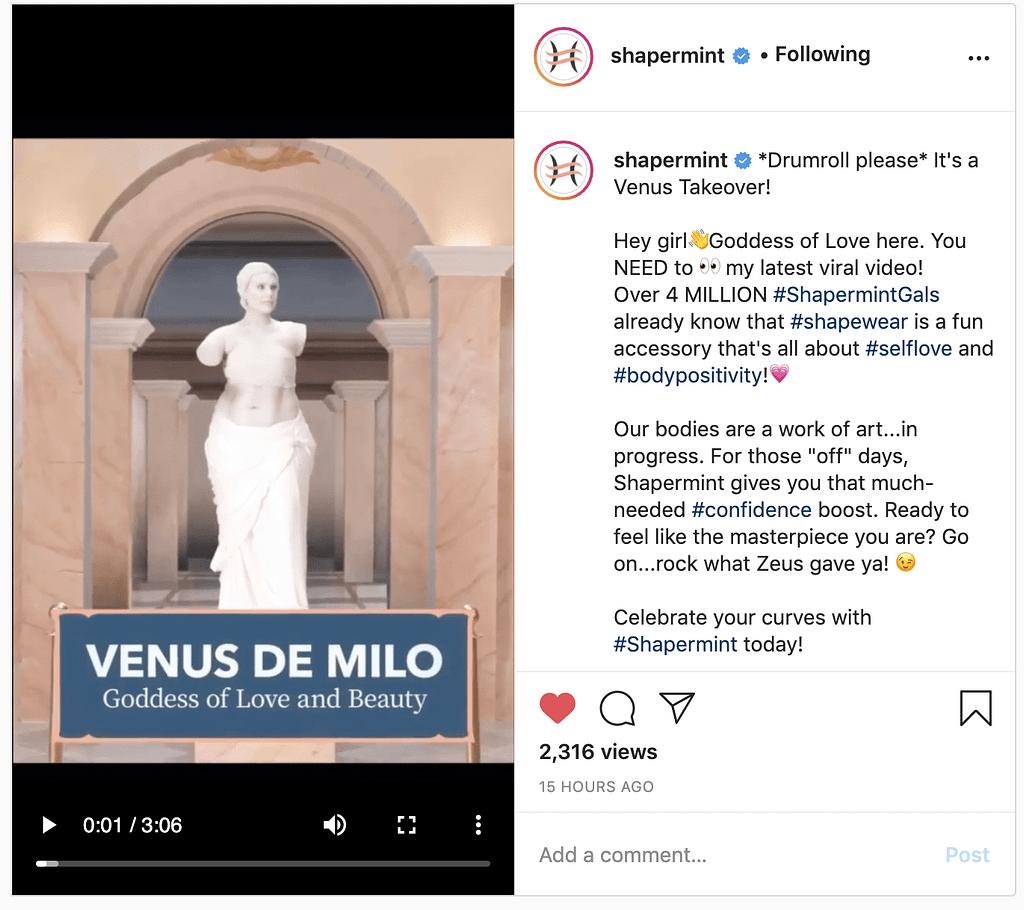Share post using paper plane icon
The height and width of the screenshot is (910, 1024).
click(677, 707)
